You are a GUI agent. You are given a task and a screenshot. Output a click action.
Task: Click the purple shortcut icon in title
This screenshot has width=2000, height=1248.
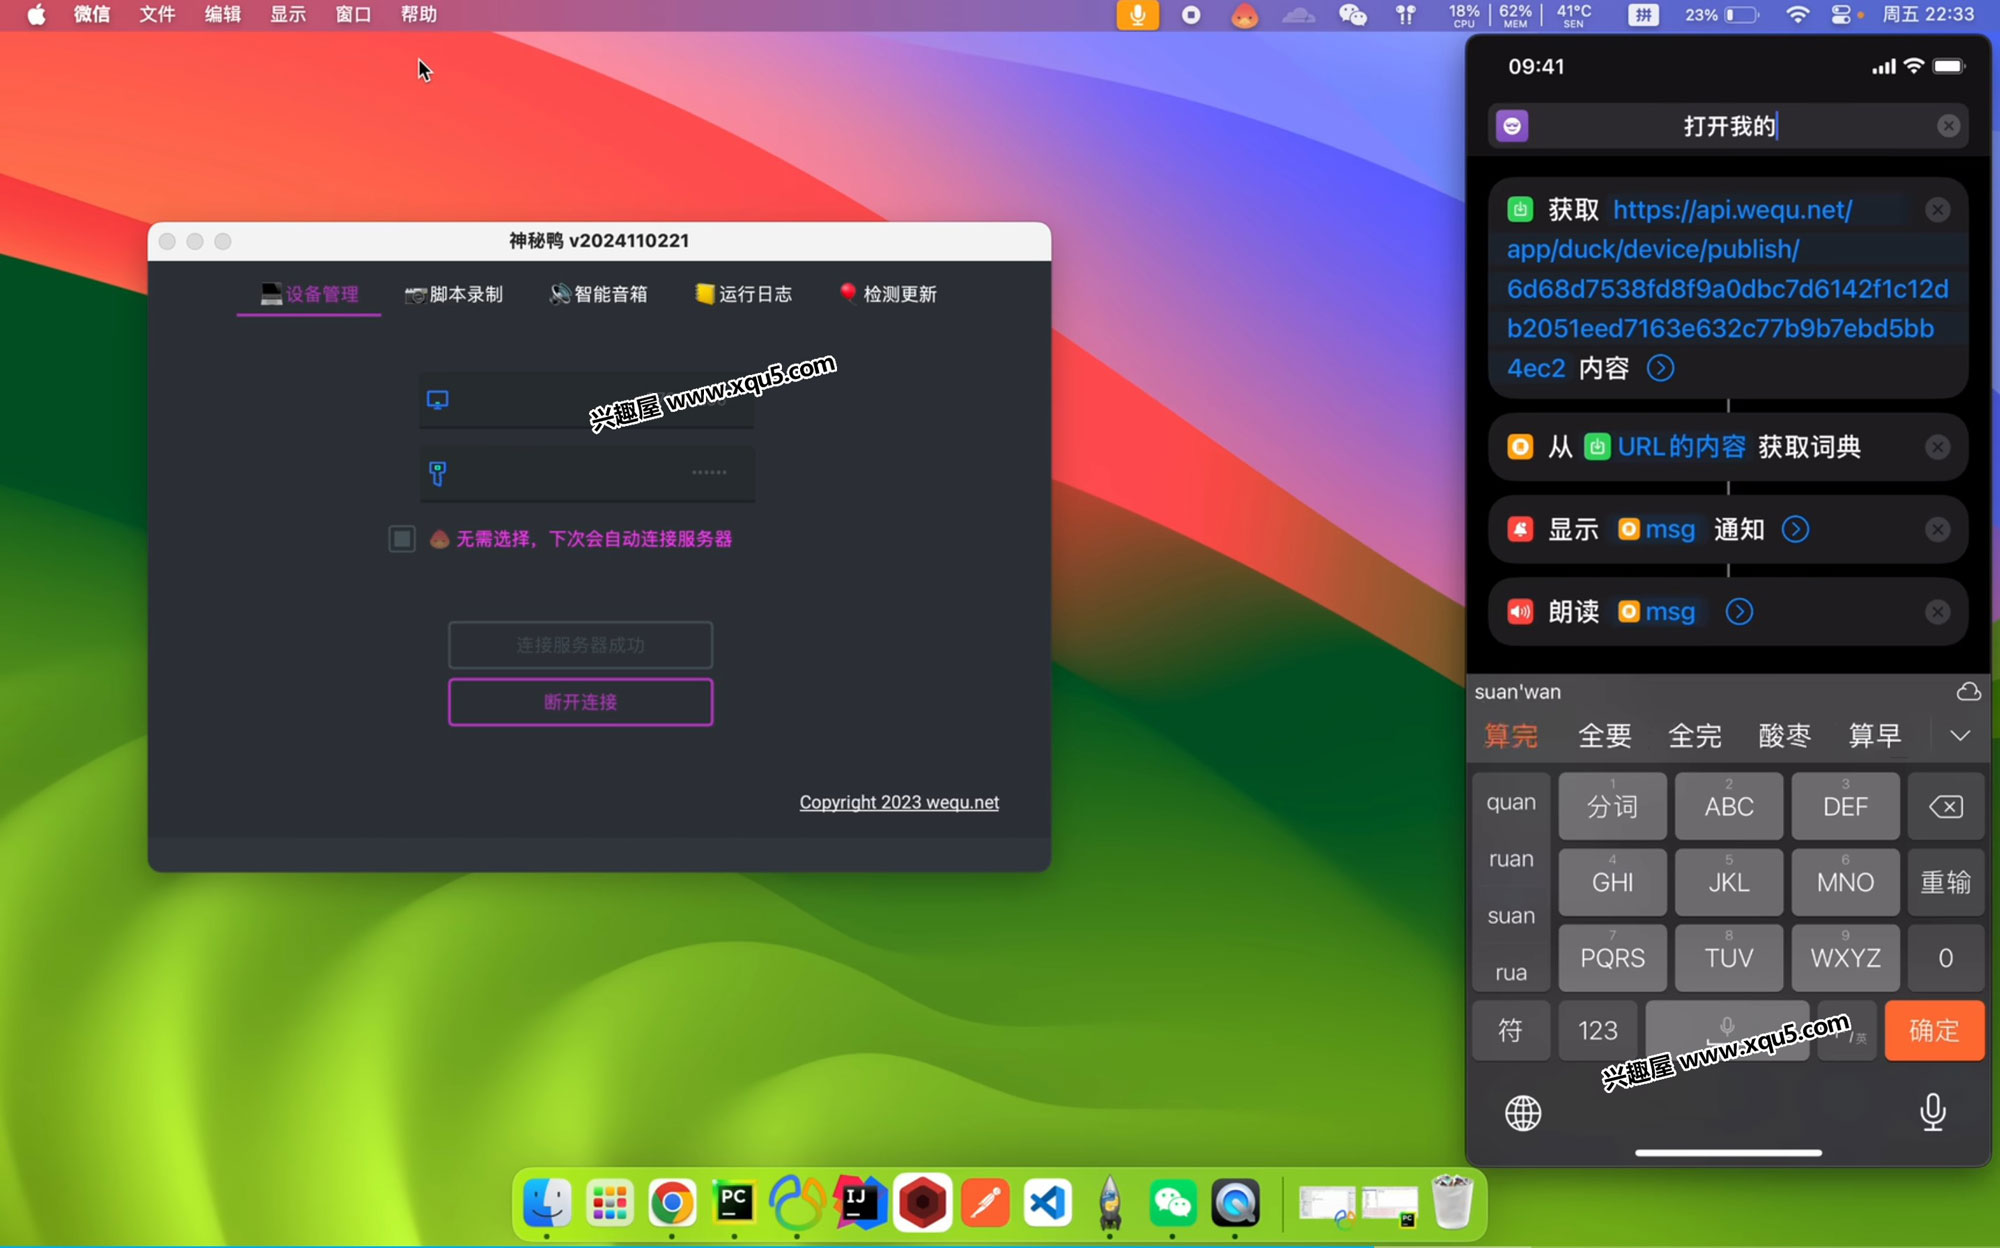(x=1512, y=126)
